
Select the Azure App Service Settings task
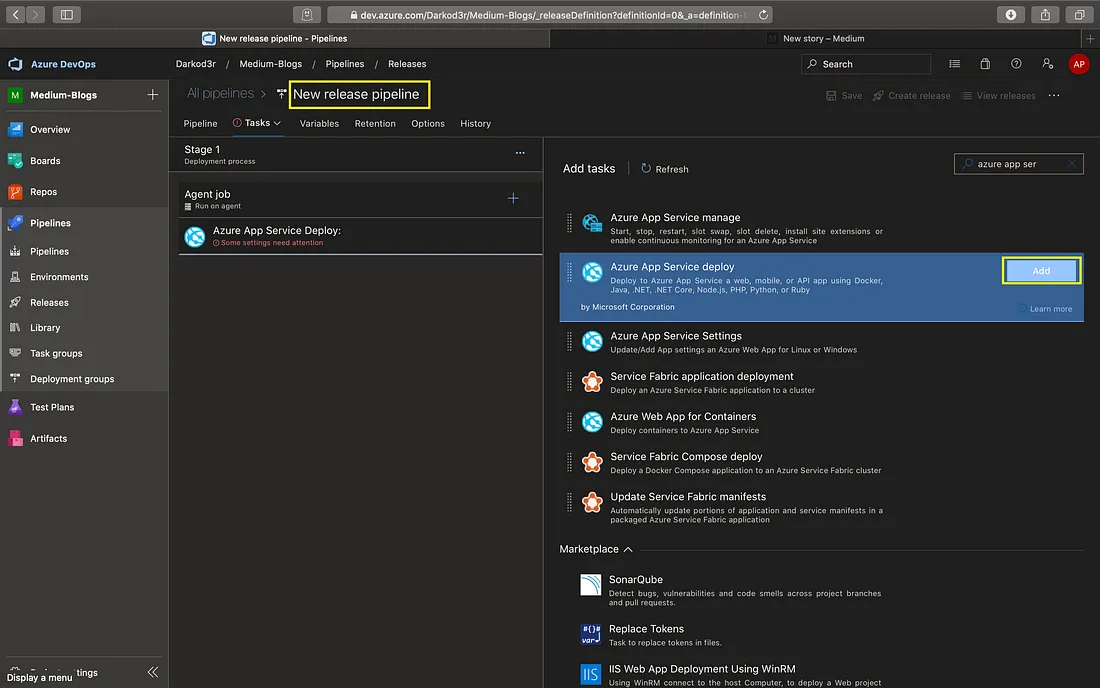tap(821, 342)
